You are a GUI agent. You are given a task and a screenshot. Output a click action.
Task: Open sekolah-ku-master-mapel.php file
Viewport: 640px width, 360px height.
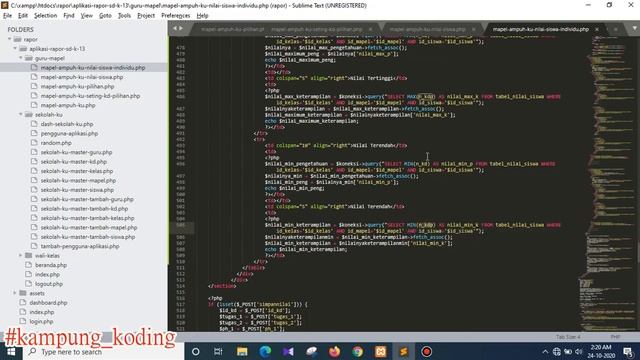(x=78, y=180)
